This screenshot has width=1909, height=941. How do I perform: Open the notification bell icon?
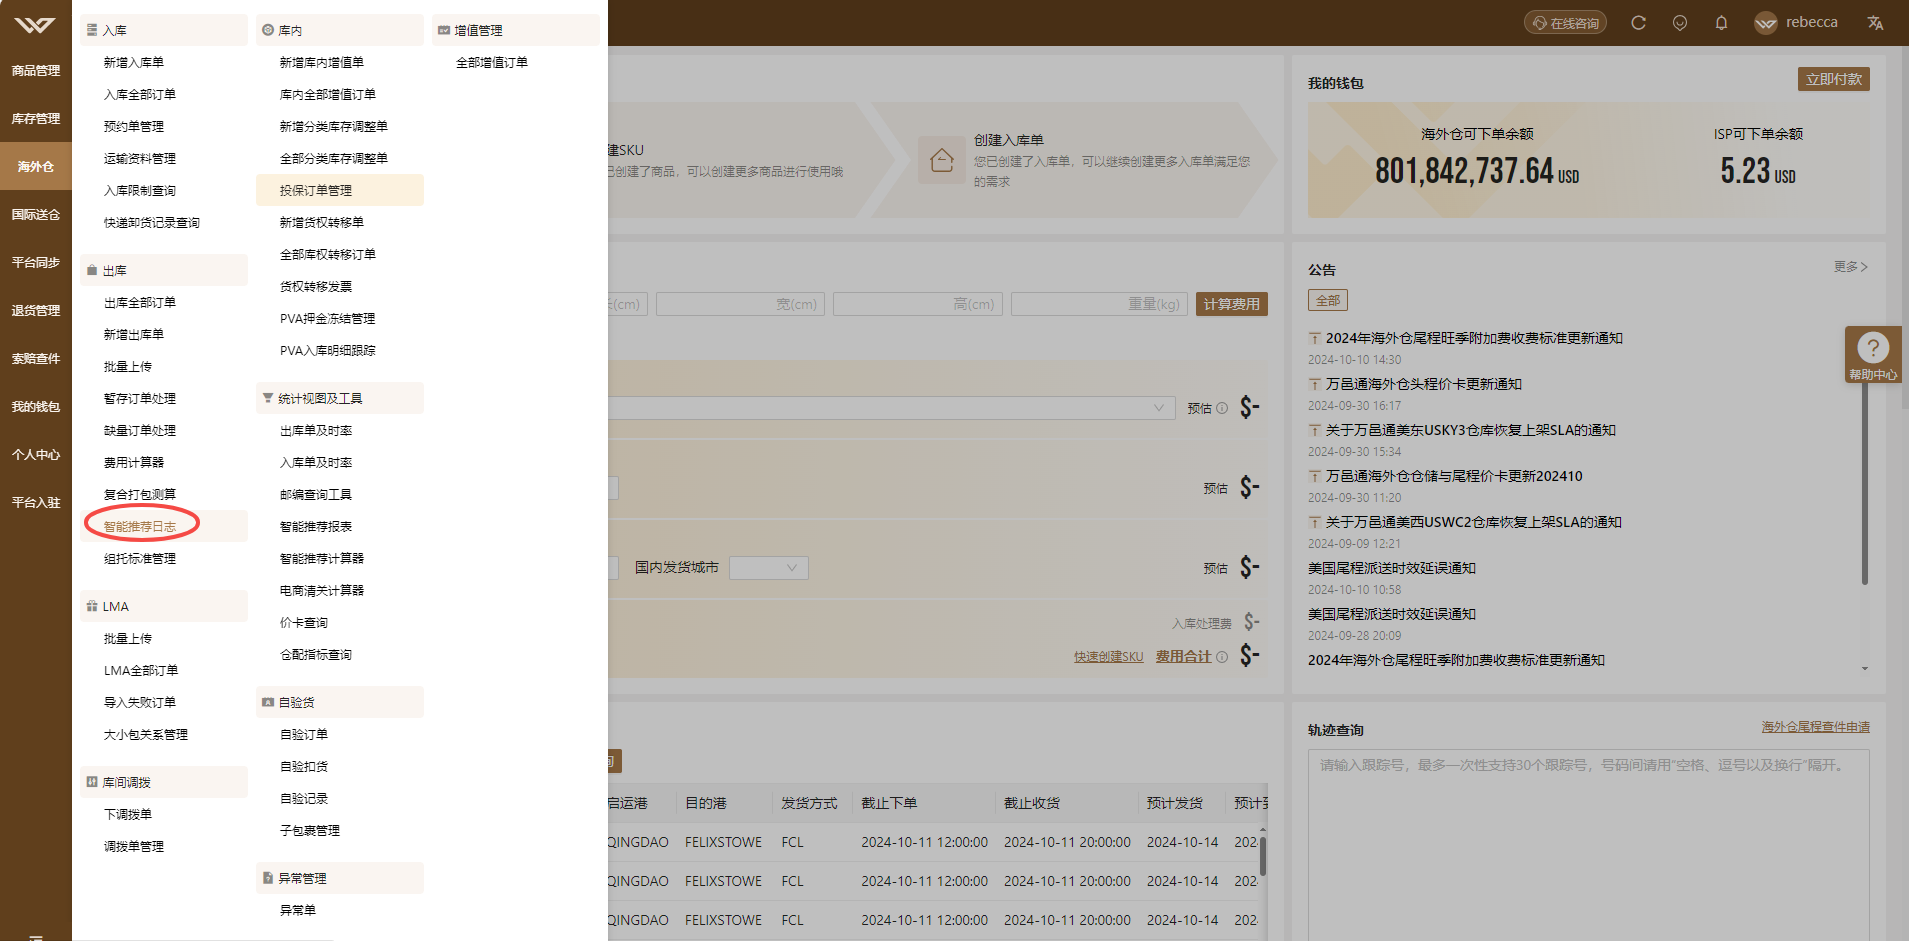[1721, 23]
